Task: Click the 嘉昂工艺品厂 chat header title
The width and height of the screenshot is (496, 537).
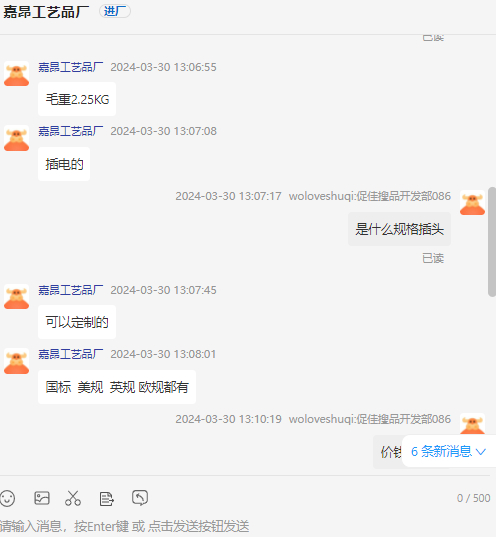Action: tap(46, 12)
